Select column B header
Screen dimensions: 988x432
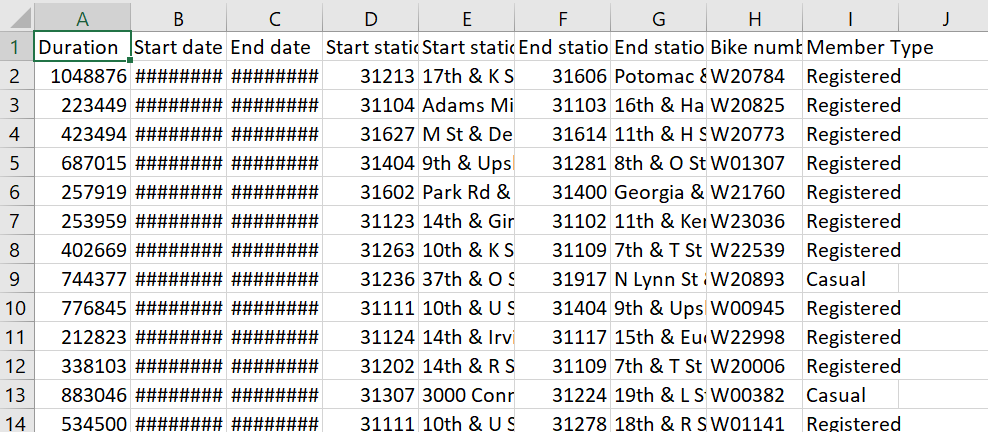(x=178, y=16)
